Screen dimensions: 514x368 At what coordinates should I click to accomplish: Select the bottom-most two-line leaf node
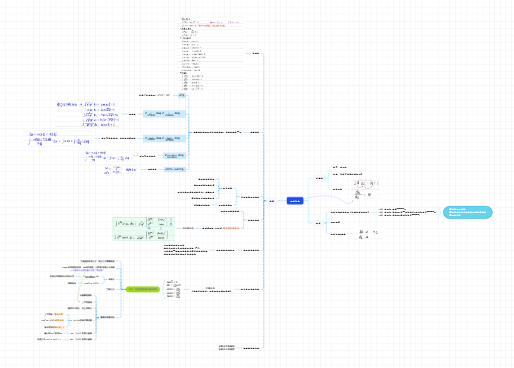click(227, 348)
